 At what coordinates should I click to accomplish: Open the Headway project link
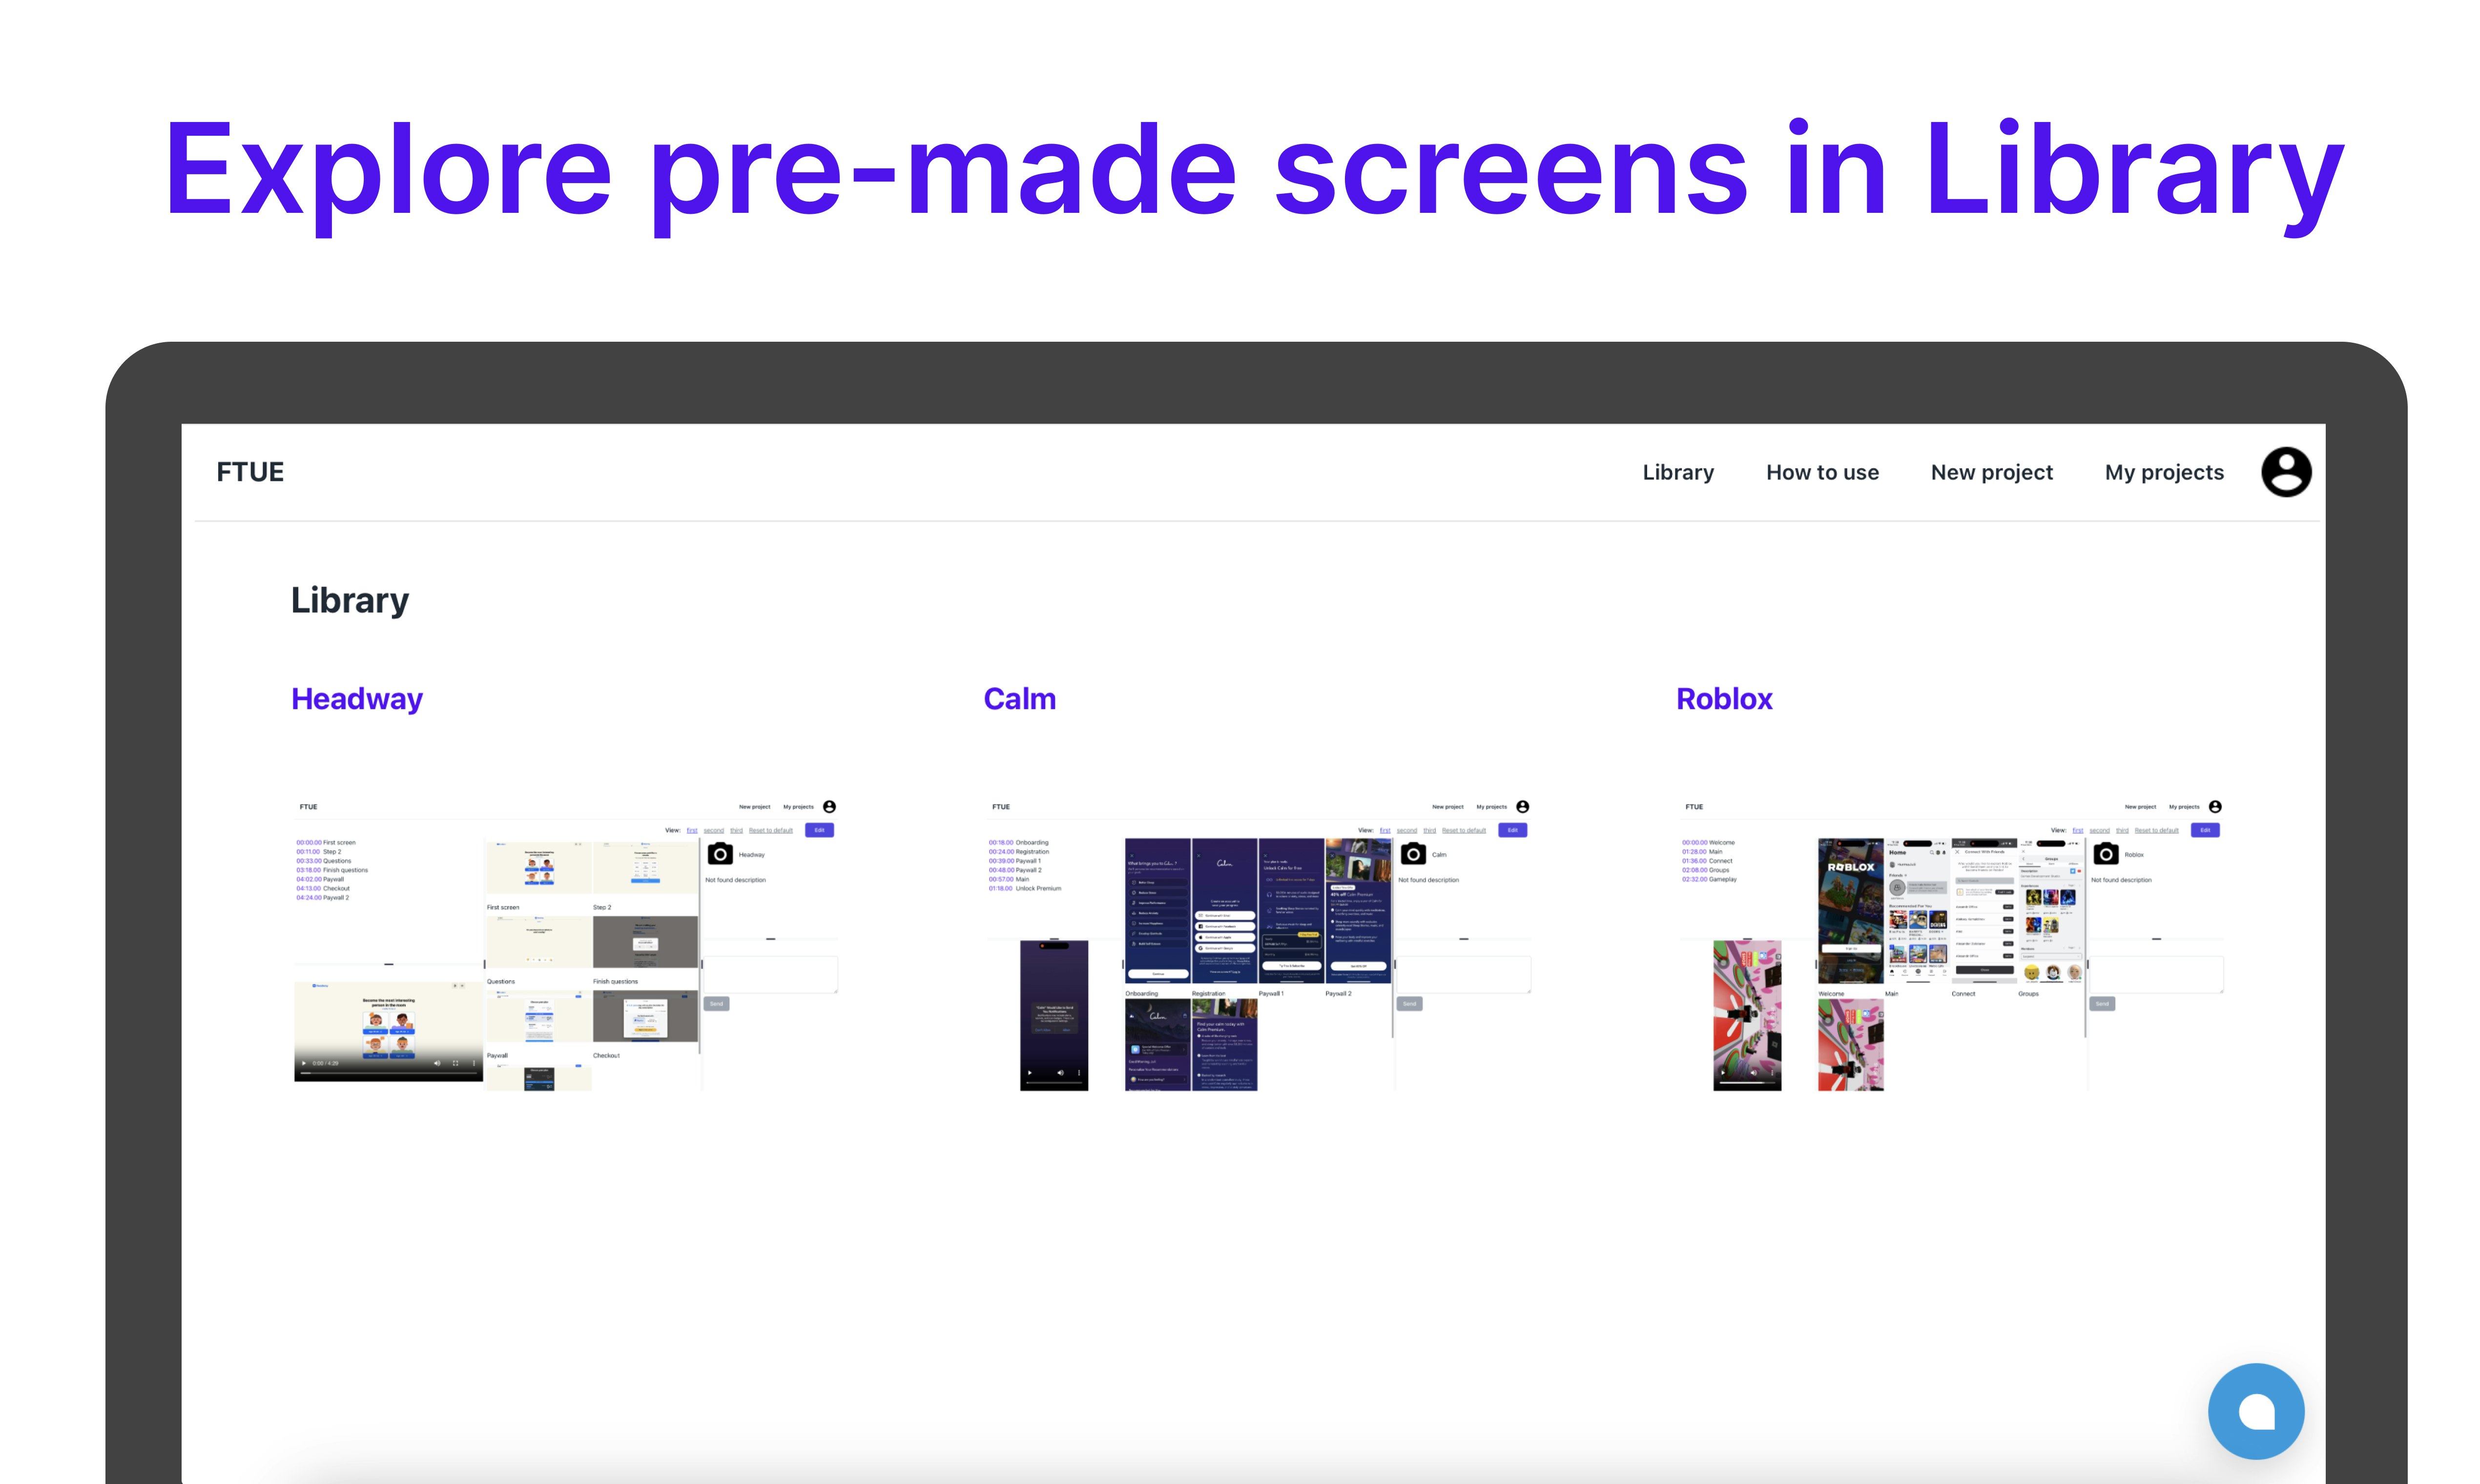pyautogui.click(x=357, y=699)
